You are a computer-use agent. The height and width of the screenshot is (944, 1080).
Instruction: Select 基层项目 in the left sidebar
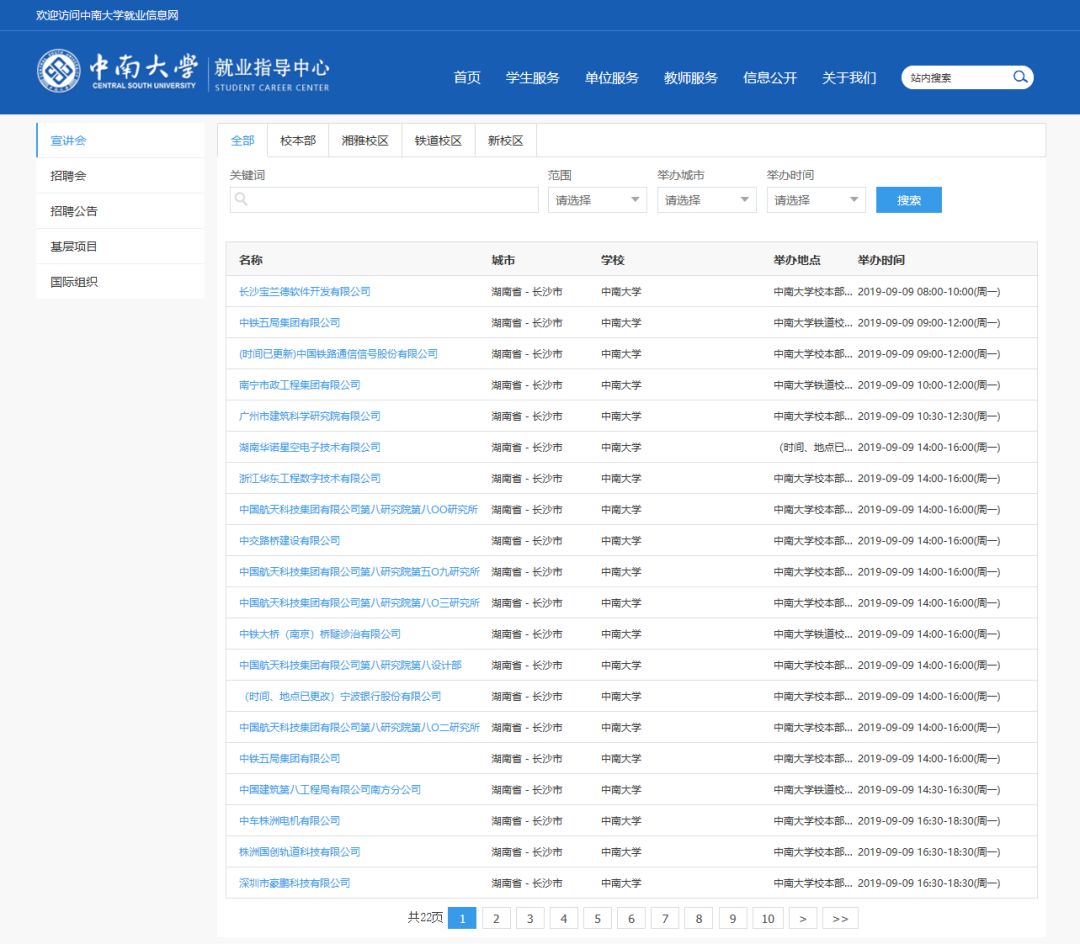[x=121, y=247]
